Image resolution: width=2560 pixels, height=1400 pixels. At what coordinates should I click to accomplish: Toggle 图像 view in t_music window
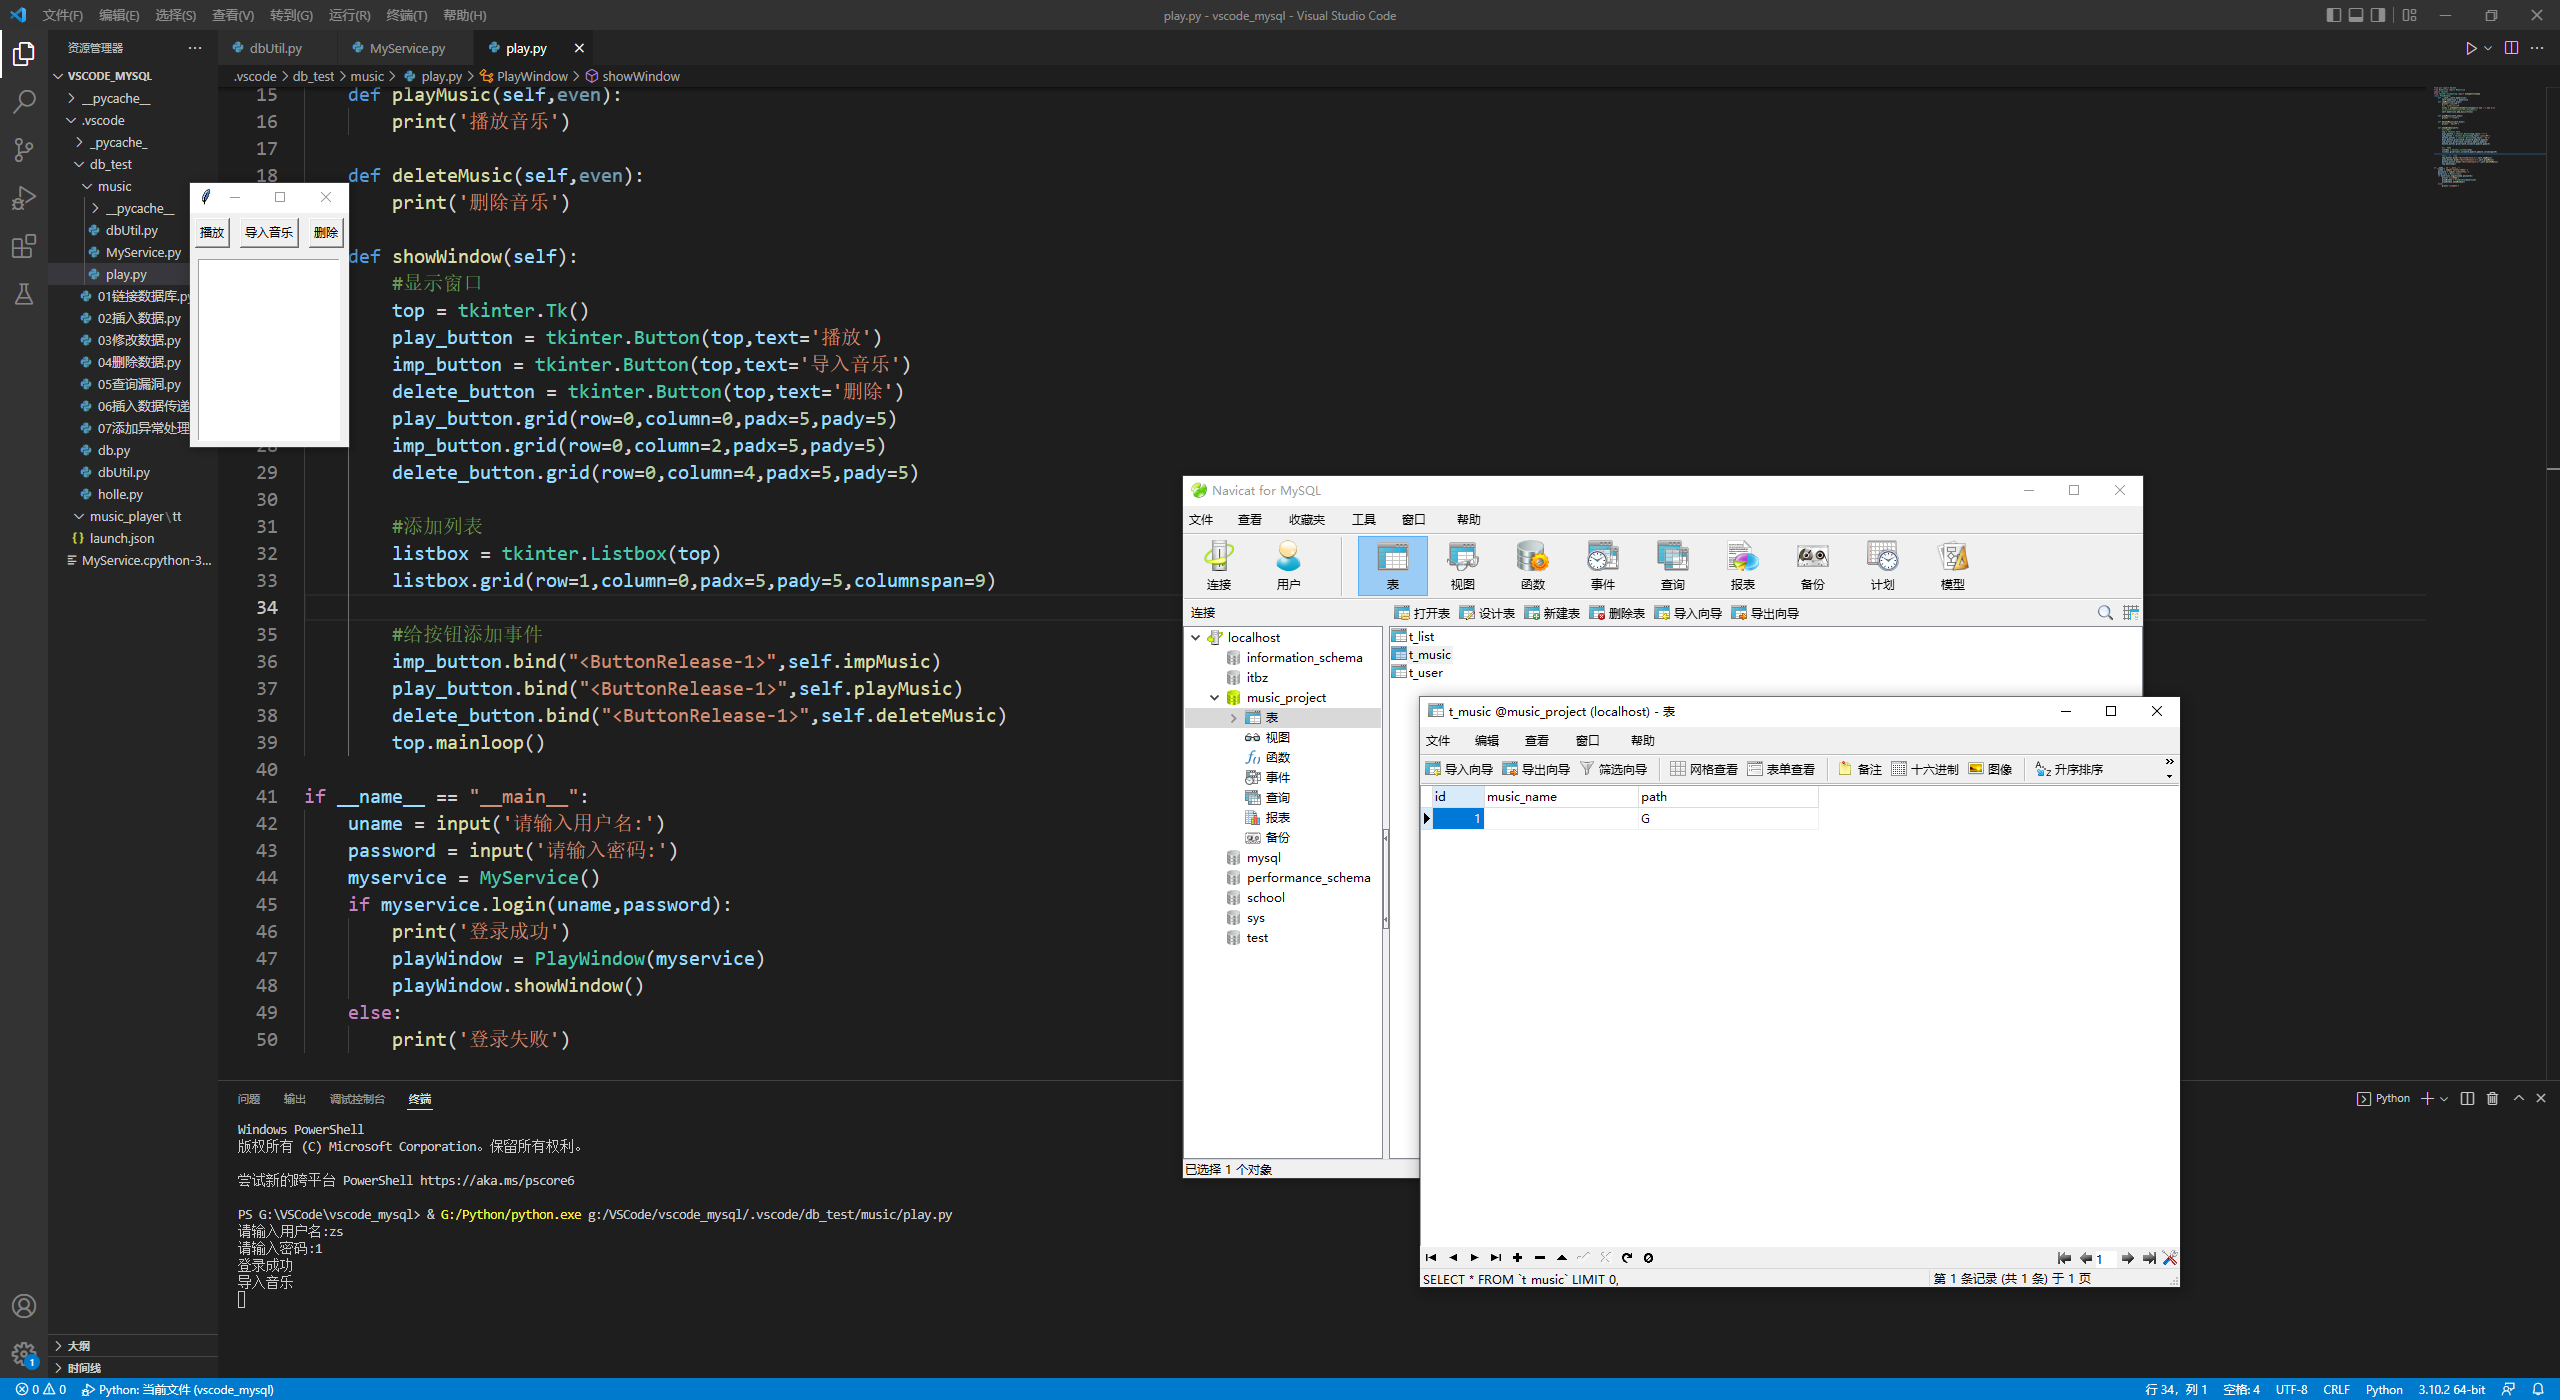tap(1990, 769)
